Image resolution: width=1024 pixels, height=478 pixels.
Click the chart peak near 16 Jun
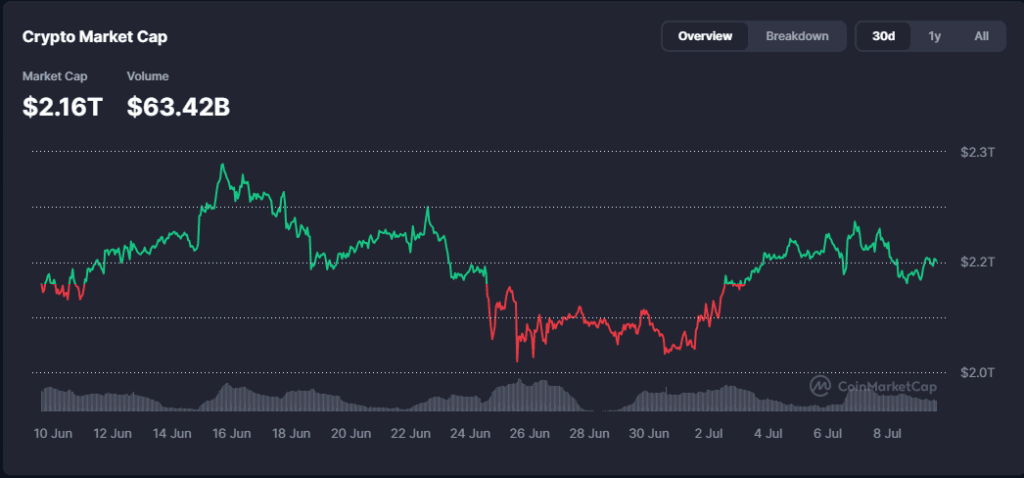click(x=222, y=165)
